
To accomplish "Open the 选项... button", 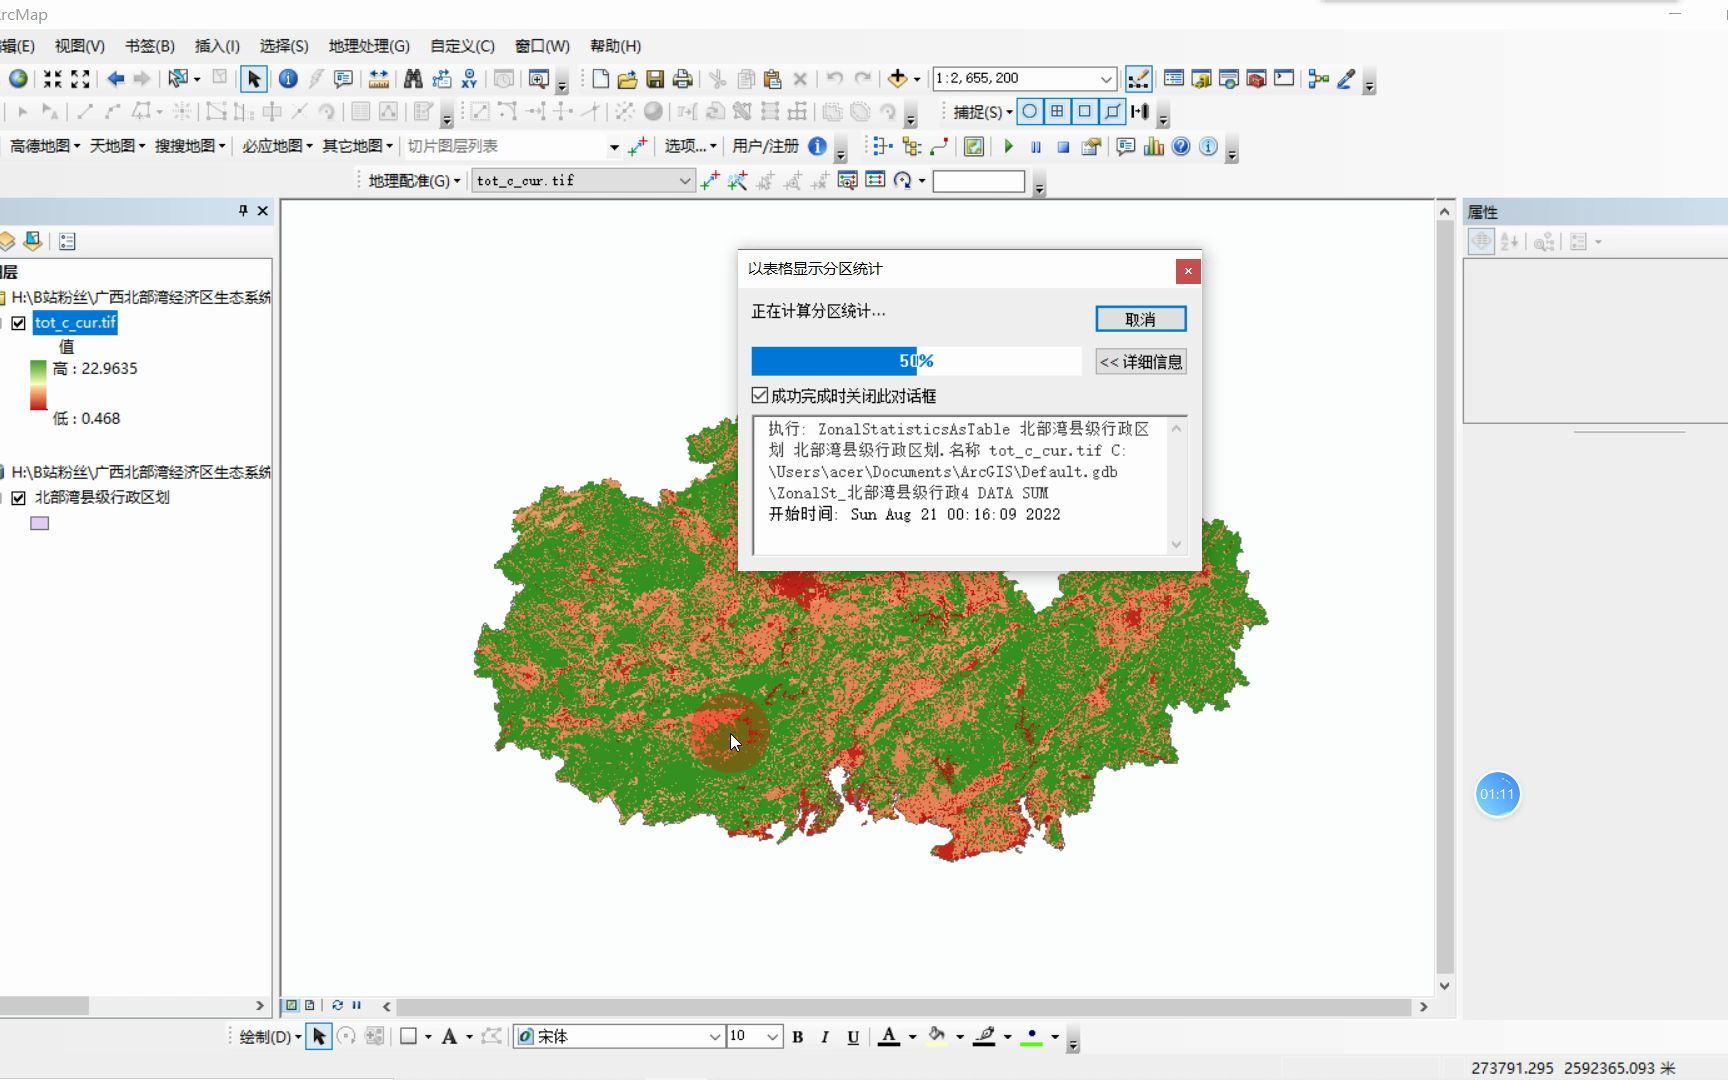I will tap(690, 146).
